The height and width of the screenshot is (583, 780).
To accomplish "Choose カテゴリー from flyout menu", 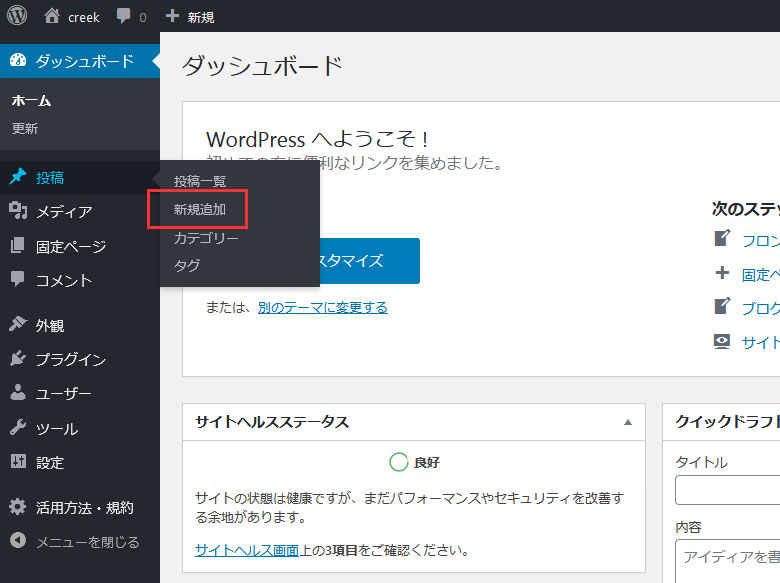I will (205, 238).
